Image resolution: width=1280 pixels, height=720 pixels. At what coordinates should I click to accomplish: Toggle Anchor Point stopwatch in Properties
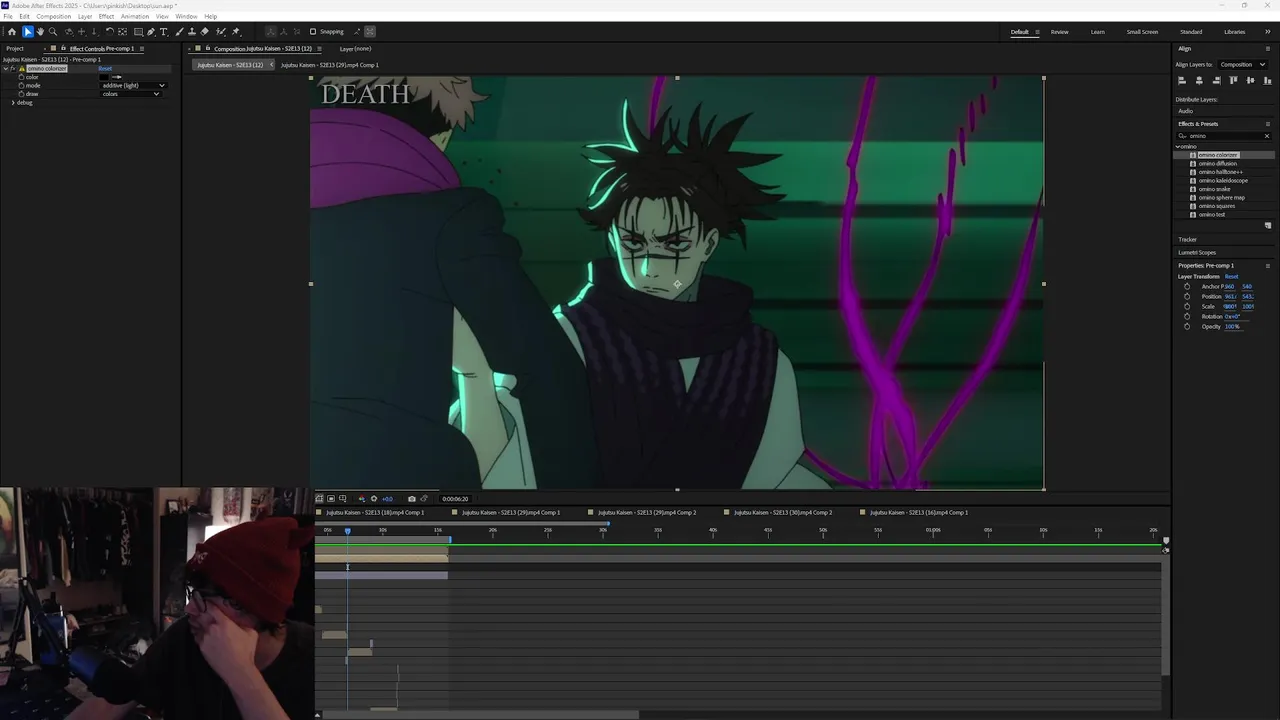coord(1187,286)
